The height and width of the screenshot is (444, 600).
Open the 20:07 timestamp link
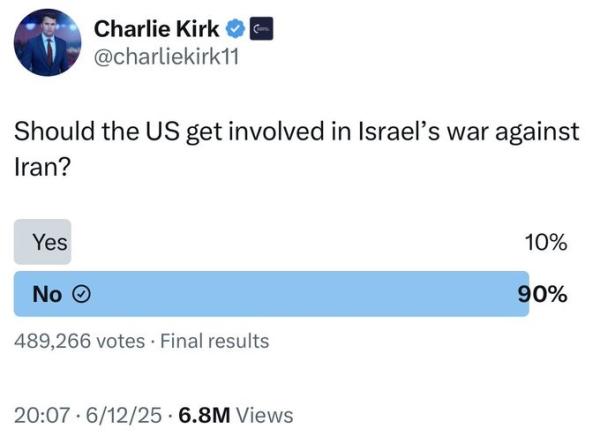pos(38,414)
